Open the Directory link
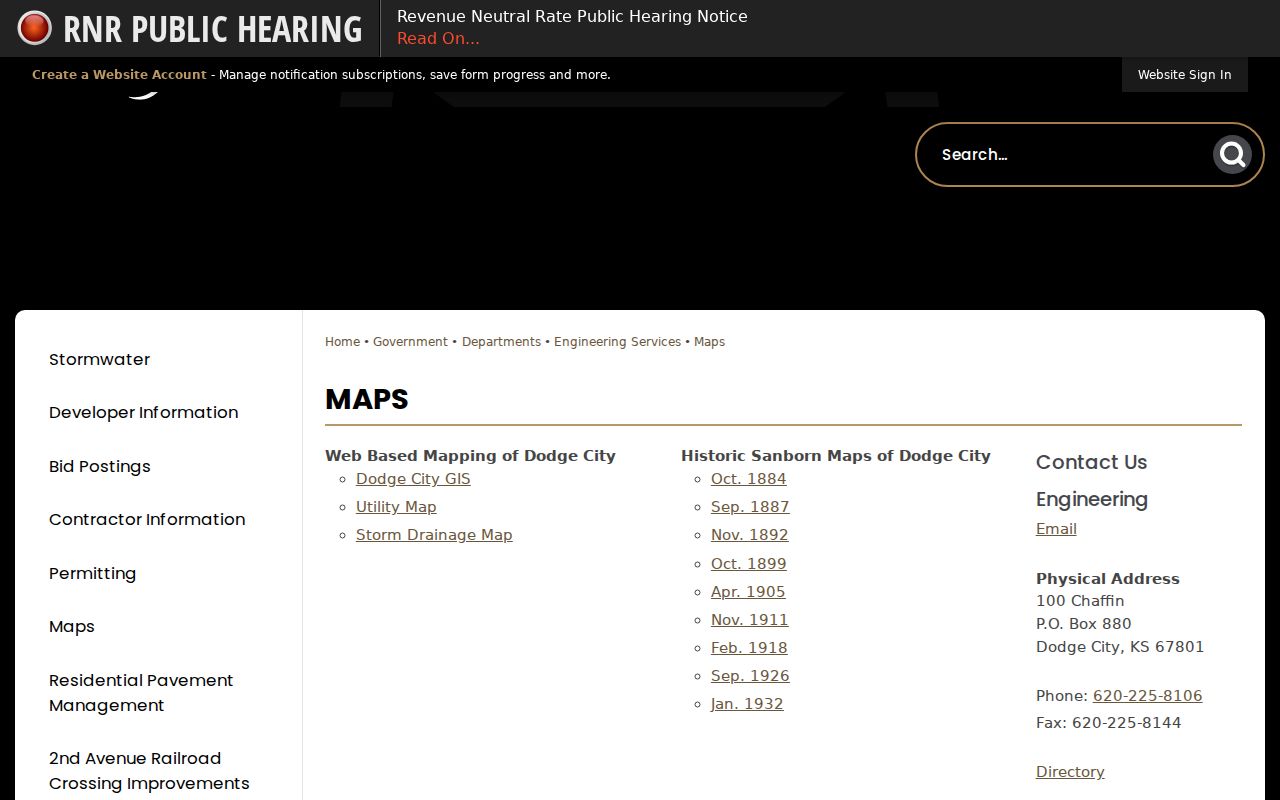This screenshot has width=1280, height=800. coord(1070,772)
